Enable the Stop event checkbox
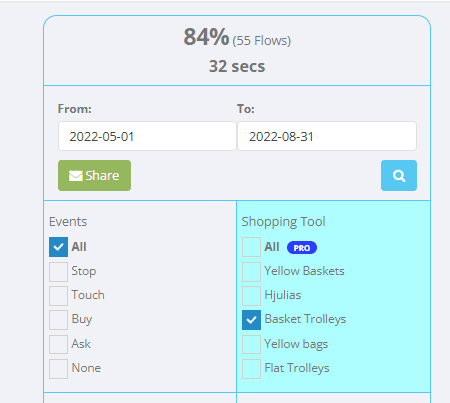 click(x=58, y=272)
